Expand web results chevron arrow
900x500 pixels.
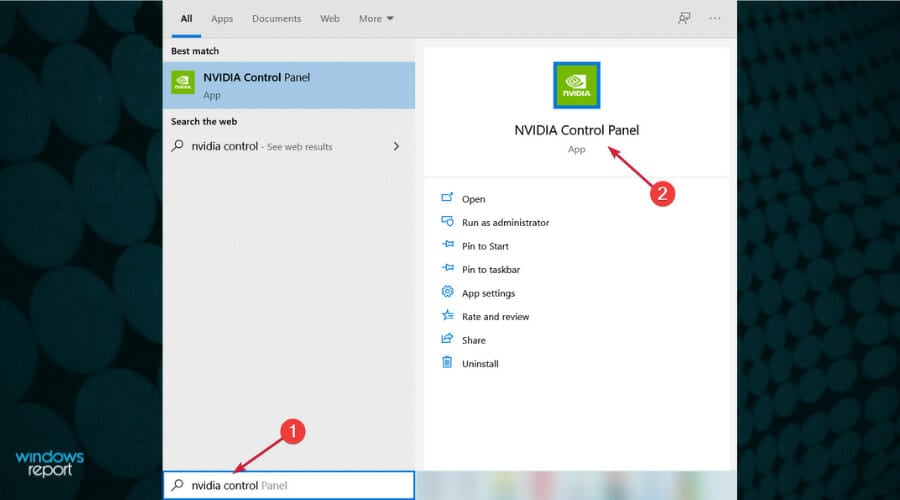click(x=396, y=146)
